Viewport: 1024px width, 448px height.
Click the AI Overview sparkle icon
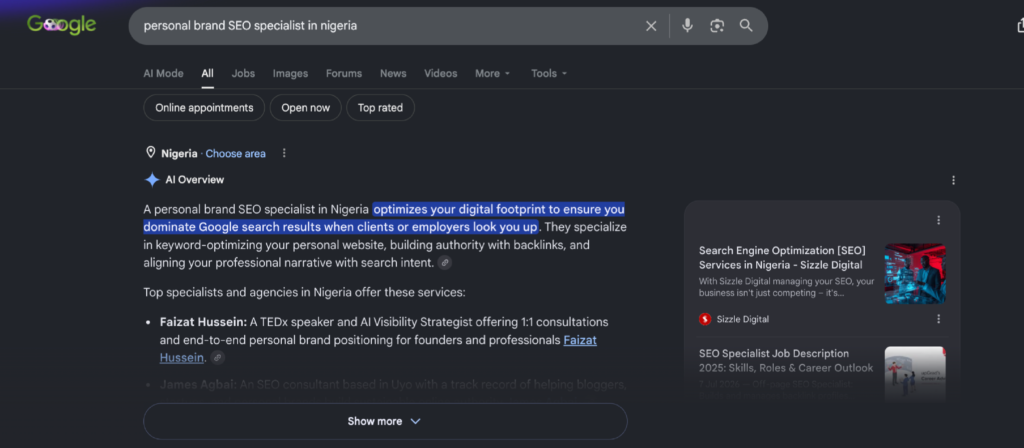[152, 180]
